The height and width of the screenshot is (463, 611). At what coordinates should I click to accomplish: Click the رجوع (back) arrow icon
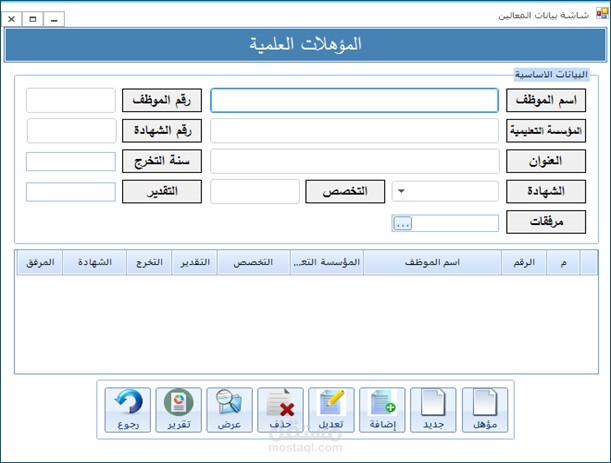pos(127,410)
